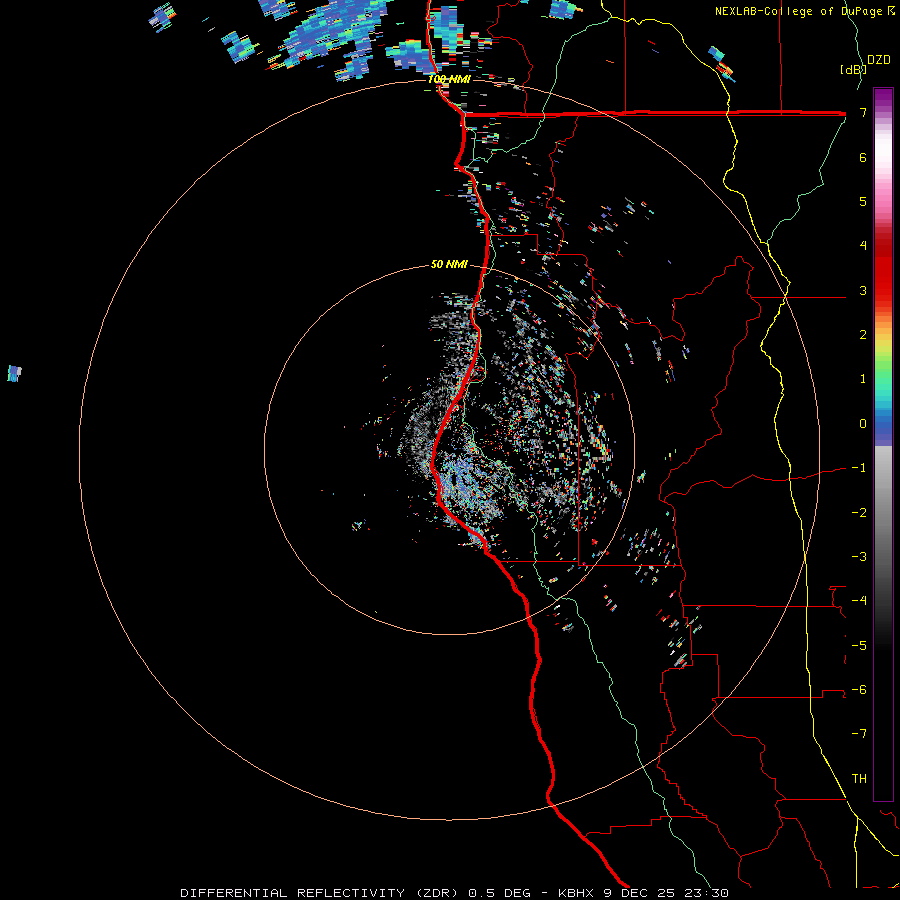Click the "-1" value on the dB scale
The width and height of the screenshot is (900, 900).
pyautogui.click(x=859, y=468)
